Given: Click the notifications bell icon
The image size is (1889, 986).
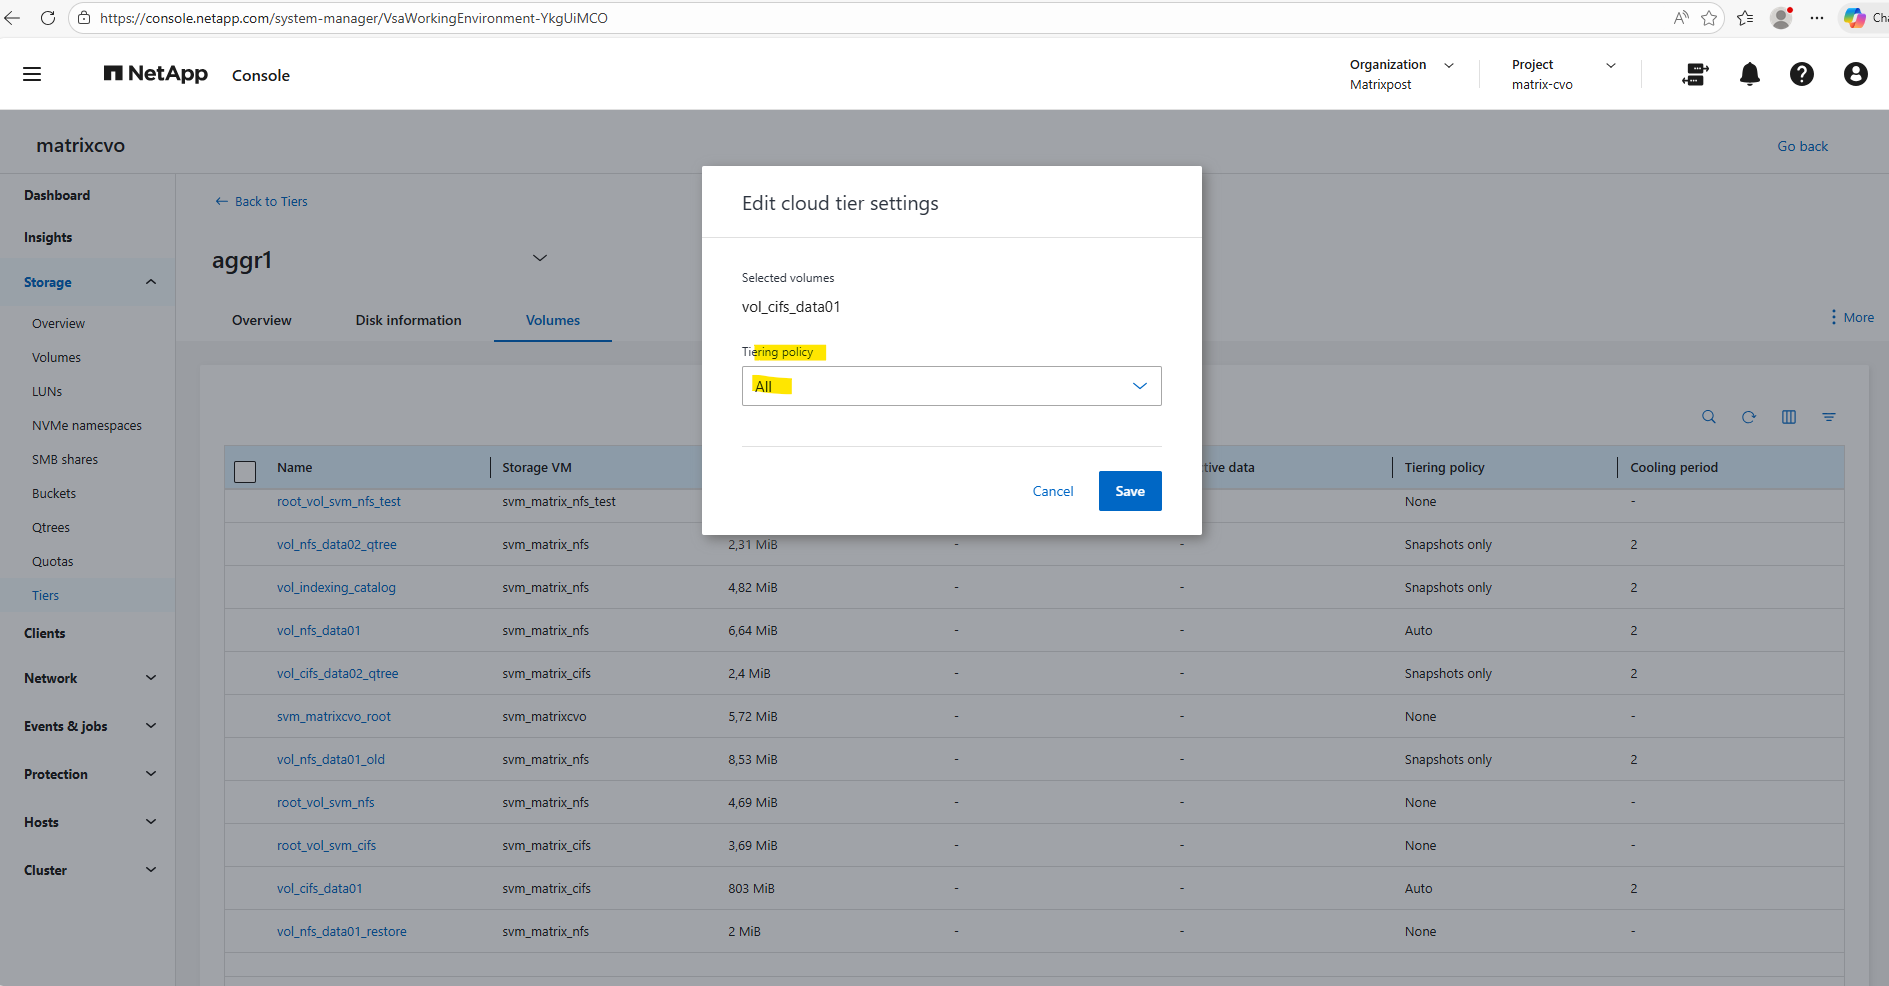Looking at the screenshot, I should (x=1749, y=74).
